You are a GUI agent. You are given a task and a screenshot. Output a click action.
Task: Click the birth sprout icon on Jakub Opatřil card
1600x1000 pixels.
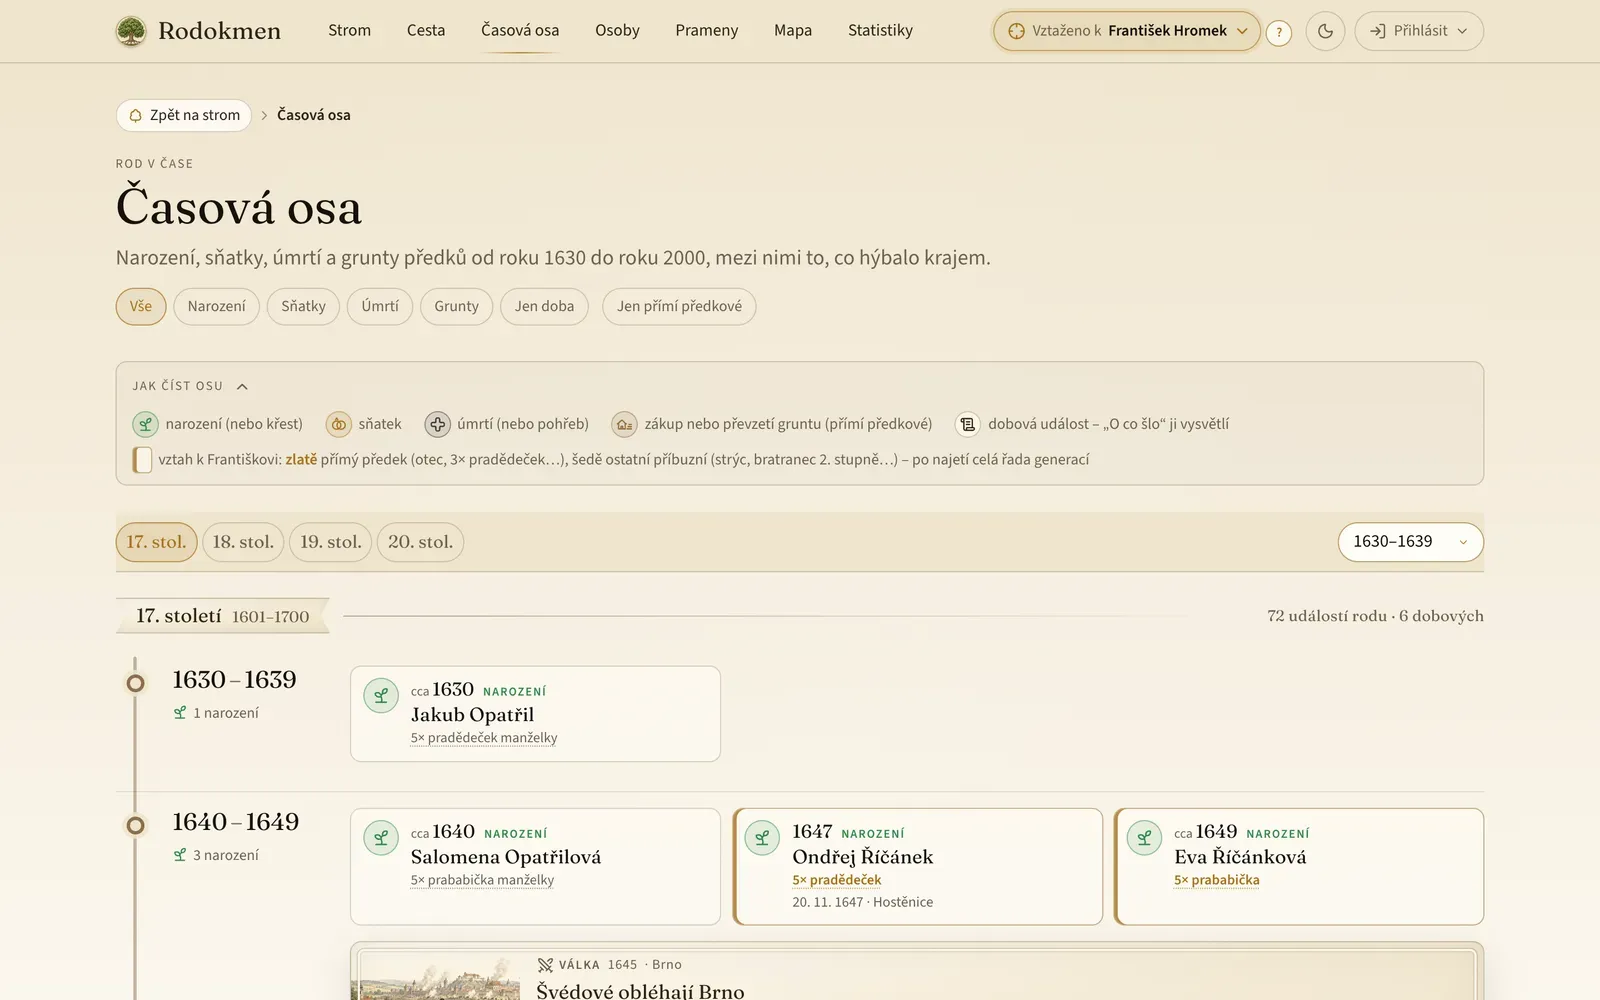point(381,696)
